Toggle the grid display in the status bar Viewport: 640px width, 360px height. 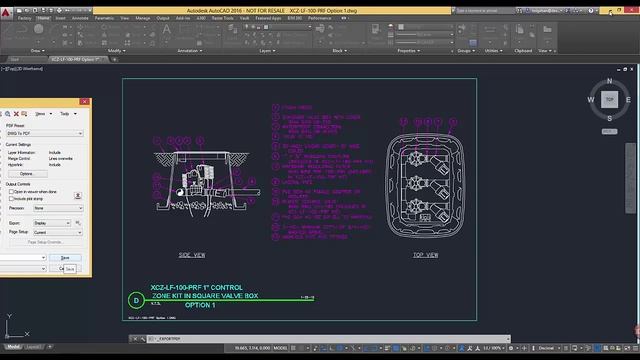293,348
